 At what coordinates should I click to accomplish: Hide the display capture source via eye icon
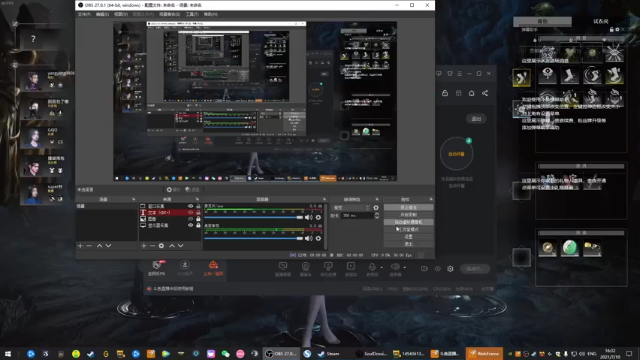(190, 225)
